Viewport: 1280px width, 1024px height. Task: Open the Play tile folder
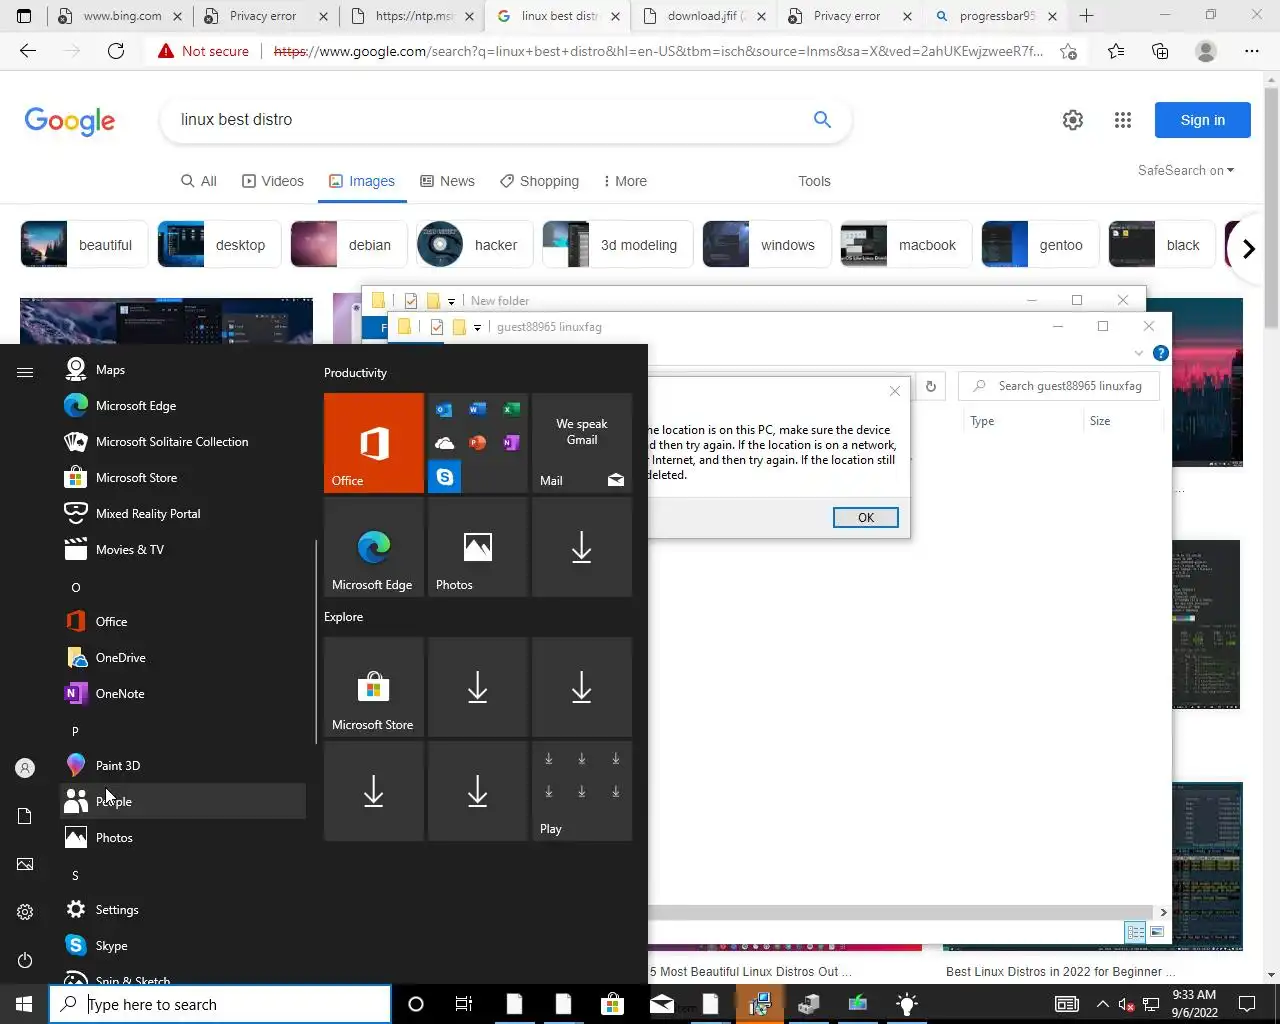[x=582, y=791]
